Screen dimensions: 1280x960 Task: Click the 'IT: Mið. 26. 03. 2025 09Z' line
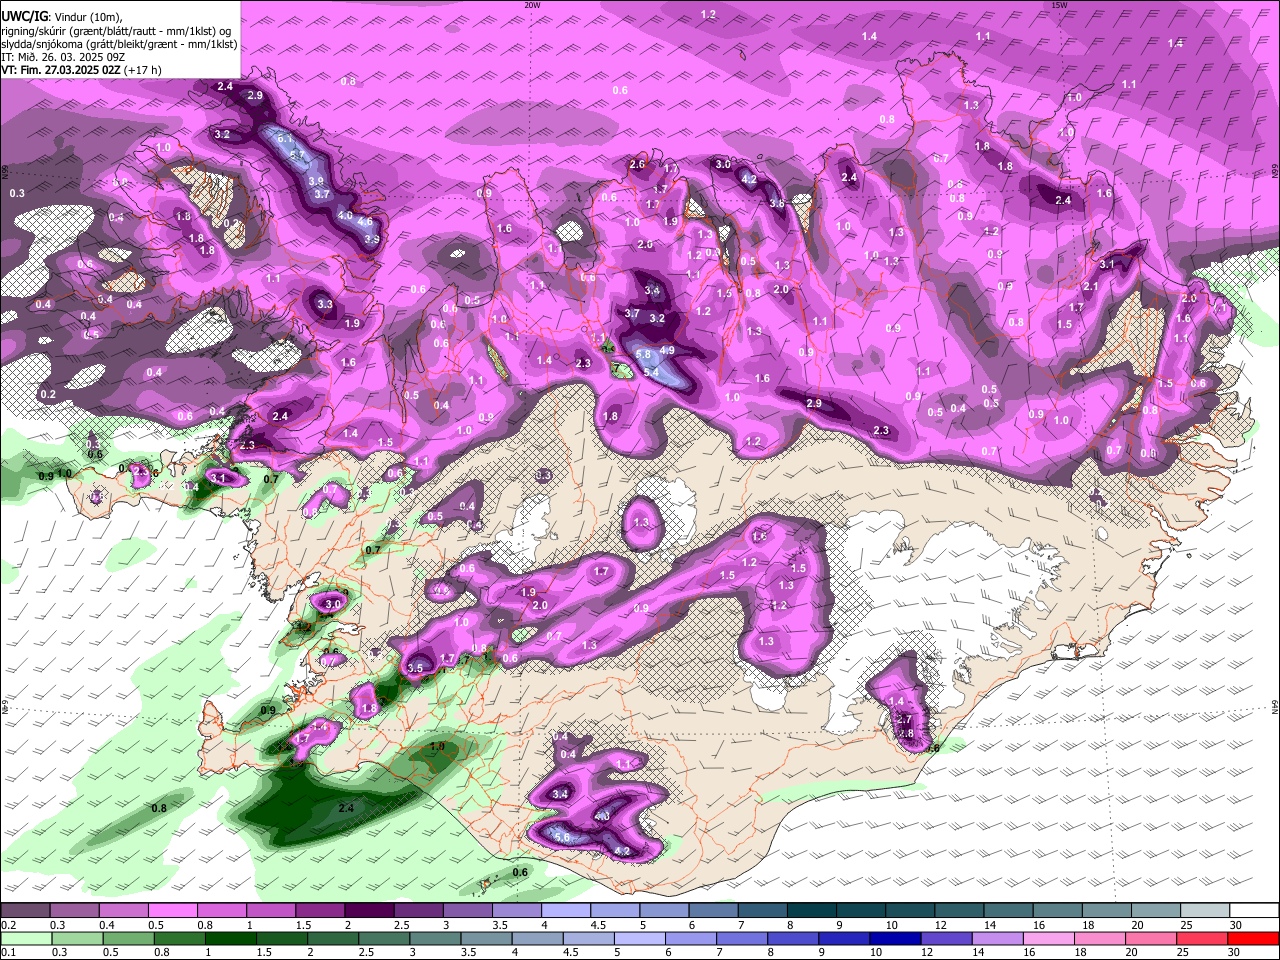63,57
